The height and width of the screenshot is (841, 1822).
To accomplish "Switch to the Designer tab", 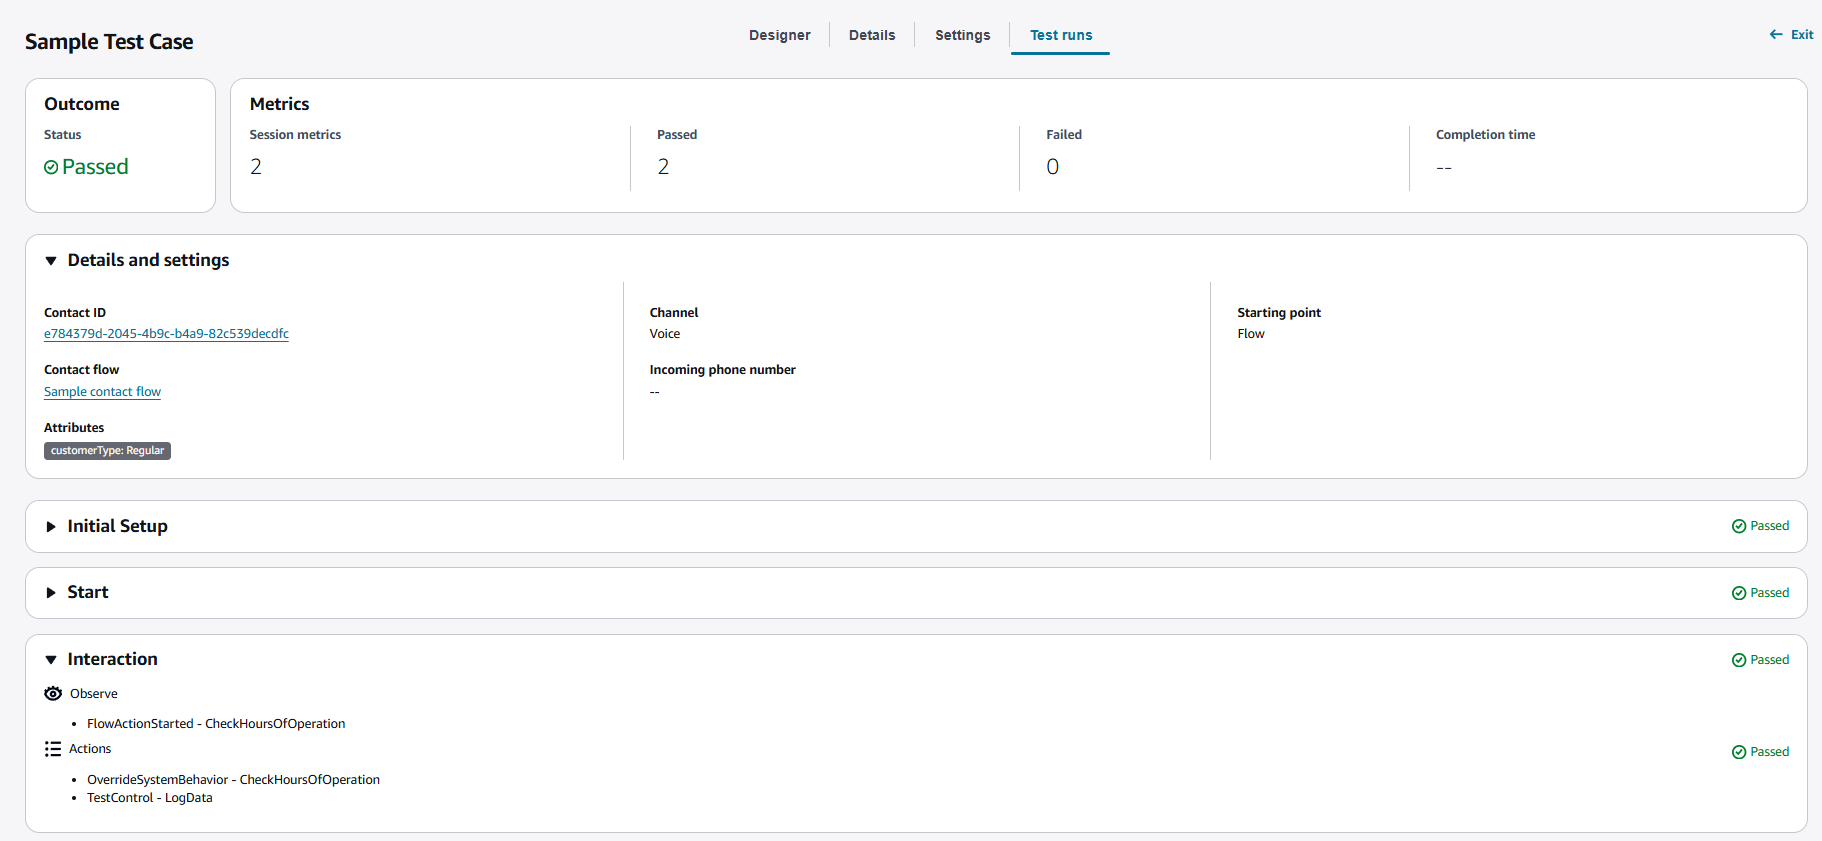I will pos(779,35).
